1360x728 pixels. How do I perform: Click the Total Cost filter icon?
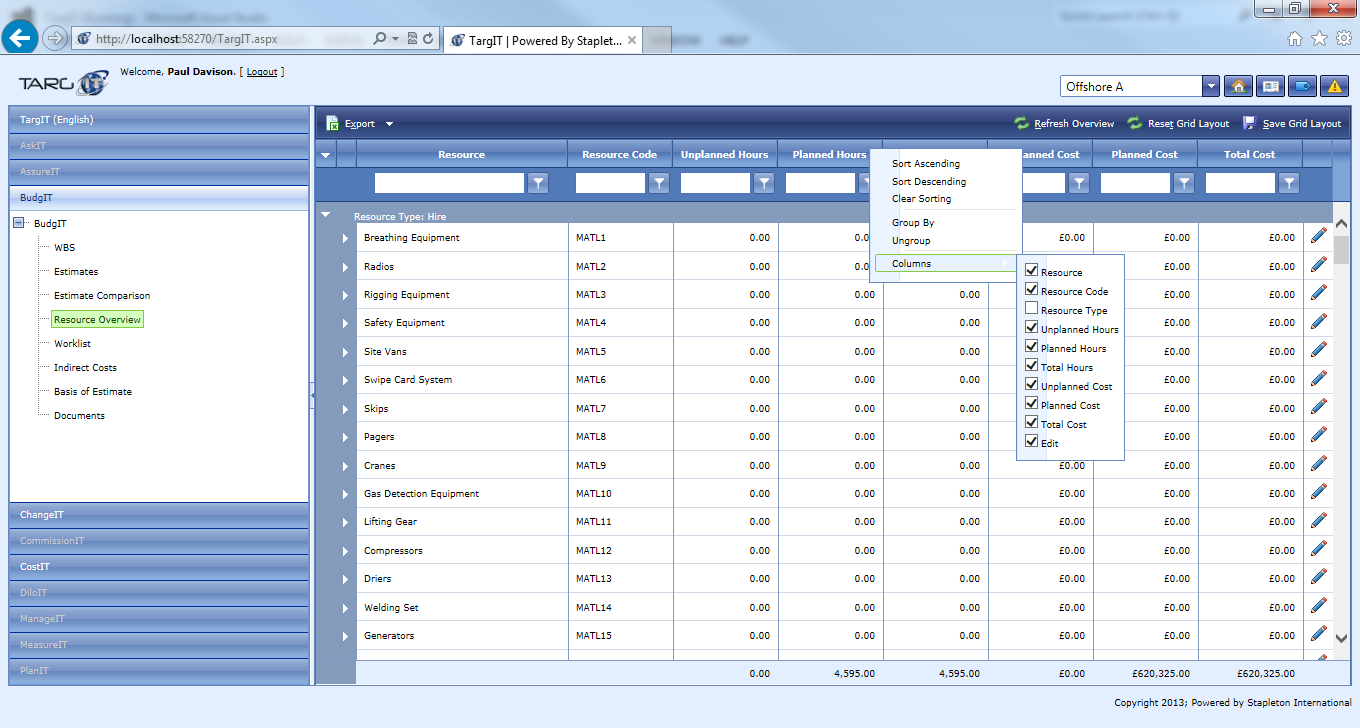click(1289, 183)
